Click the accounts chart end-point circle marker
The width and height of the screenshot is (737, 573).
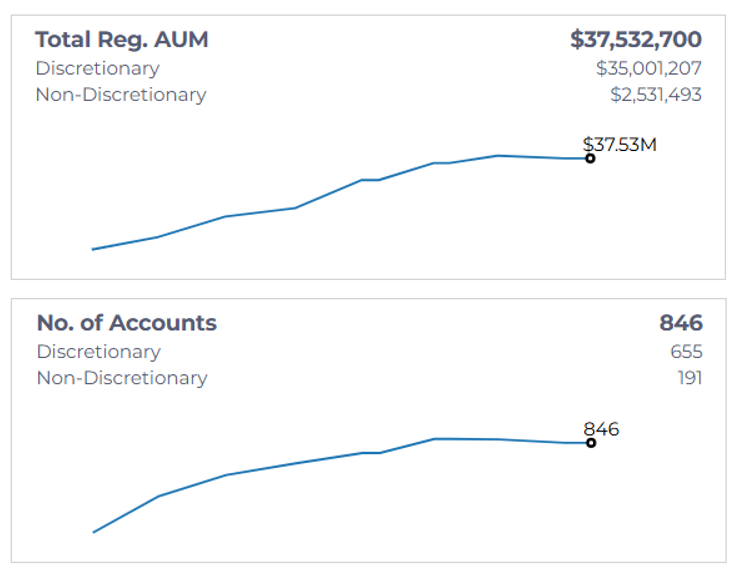[x=591, y=443]
